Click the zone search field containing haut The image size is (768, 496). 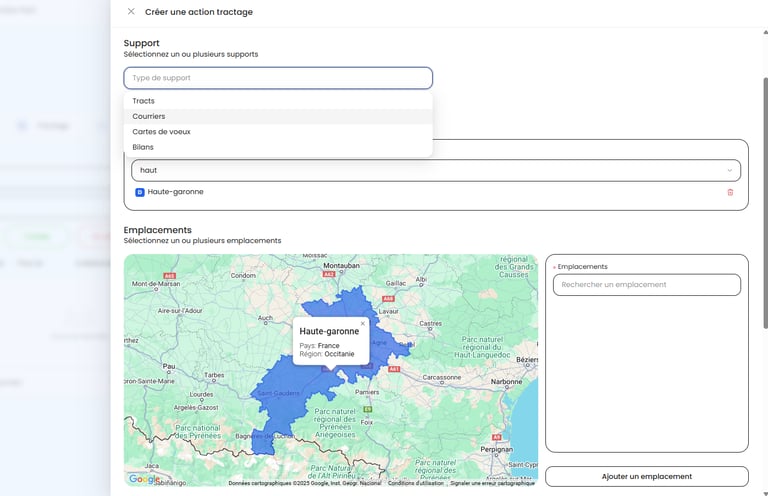coord(435,170)
